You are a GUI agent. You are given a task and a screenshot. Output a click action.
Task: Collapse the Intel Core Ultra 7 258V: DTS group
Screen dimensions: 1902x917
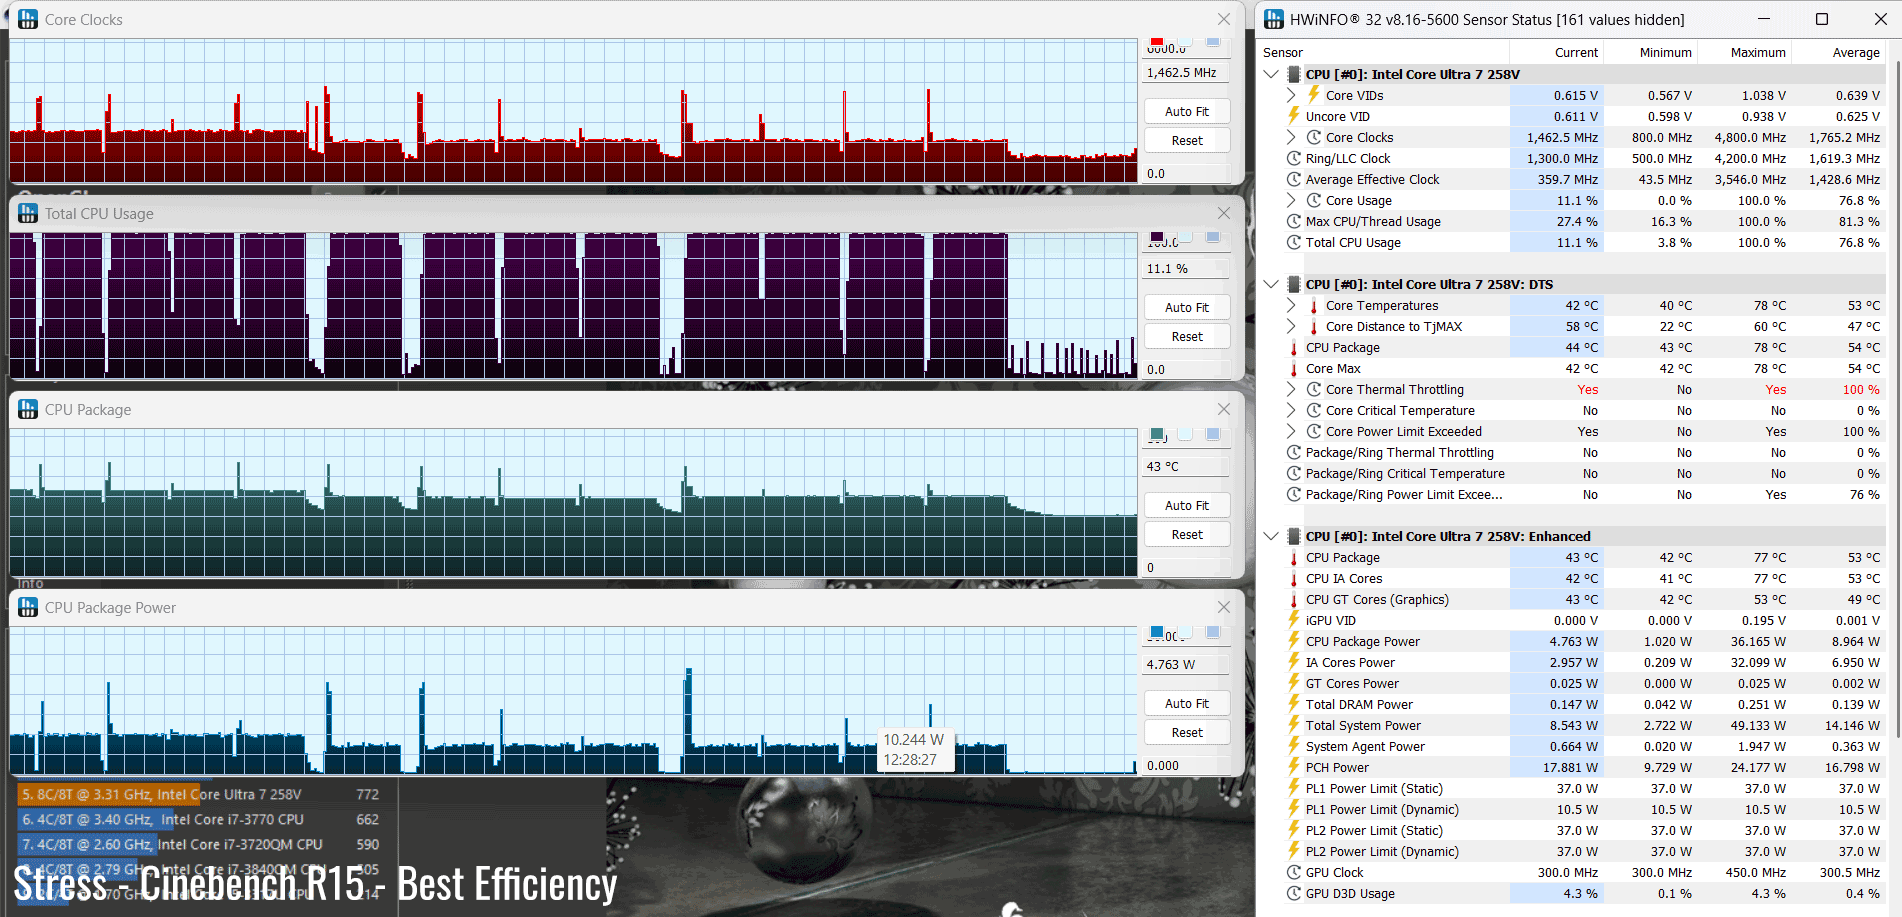(1271, 284)
